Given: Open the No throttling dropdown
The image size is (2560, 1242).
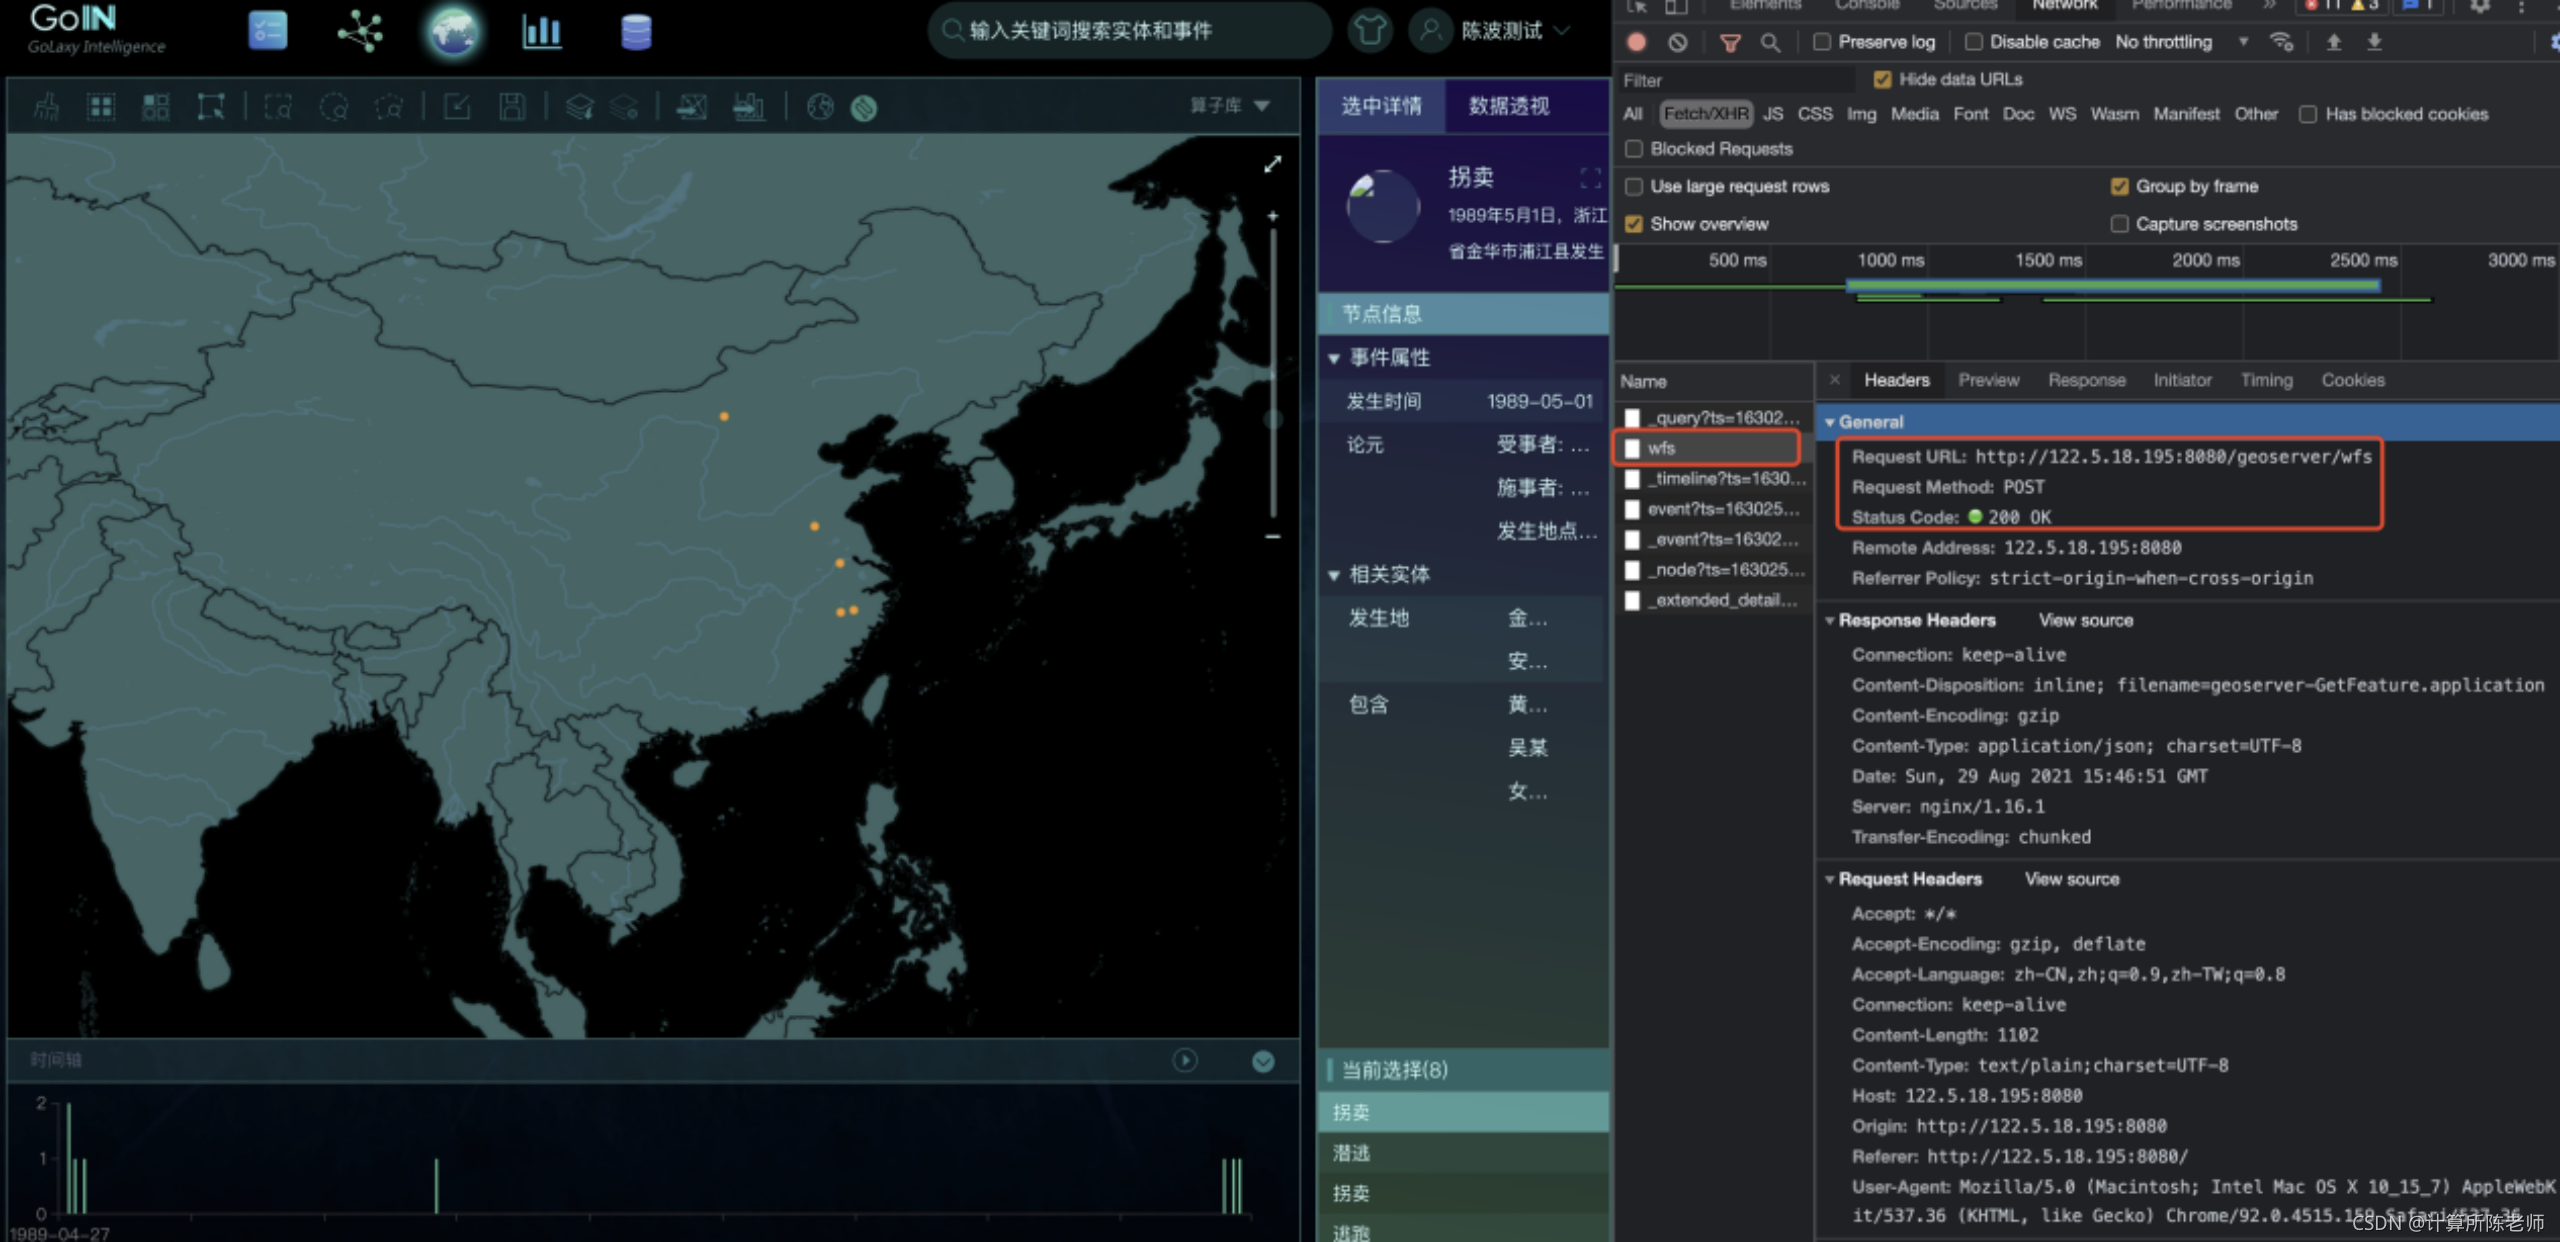Looking at the screenshot, I should click(x=2180, y=42).
